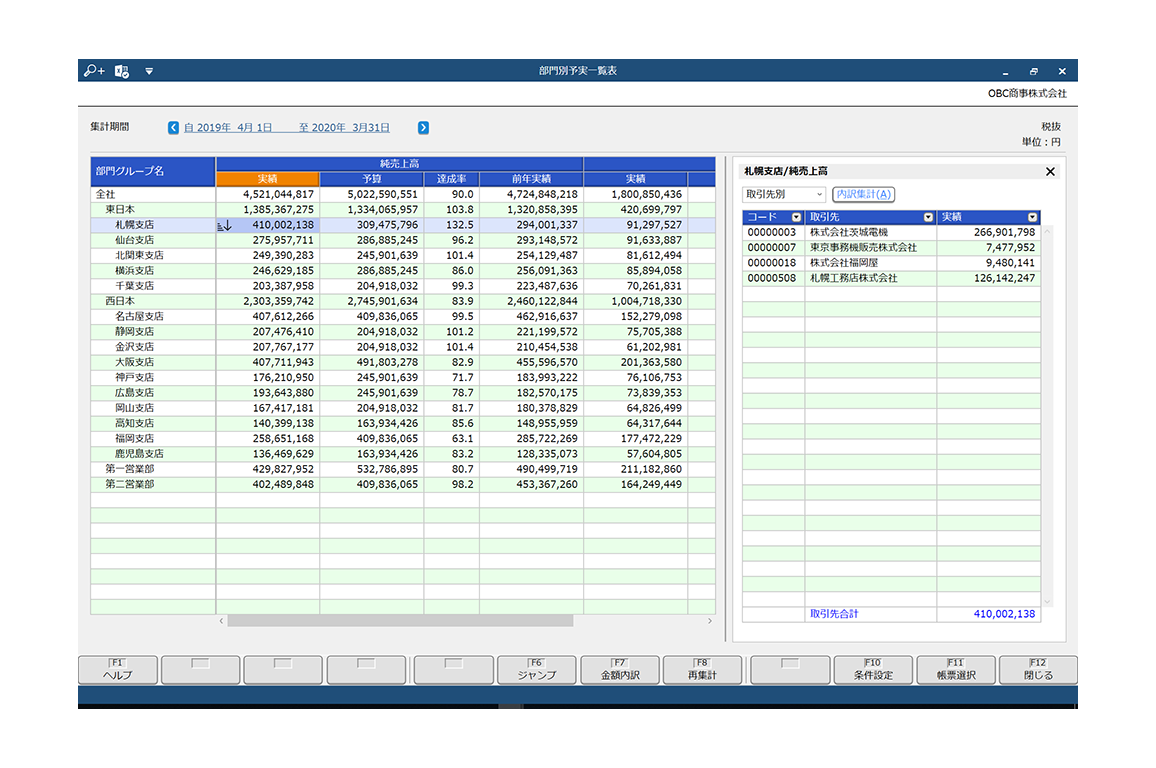
Task: Select the 西日本 group row
Action: (119, 301)
